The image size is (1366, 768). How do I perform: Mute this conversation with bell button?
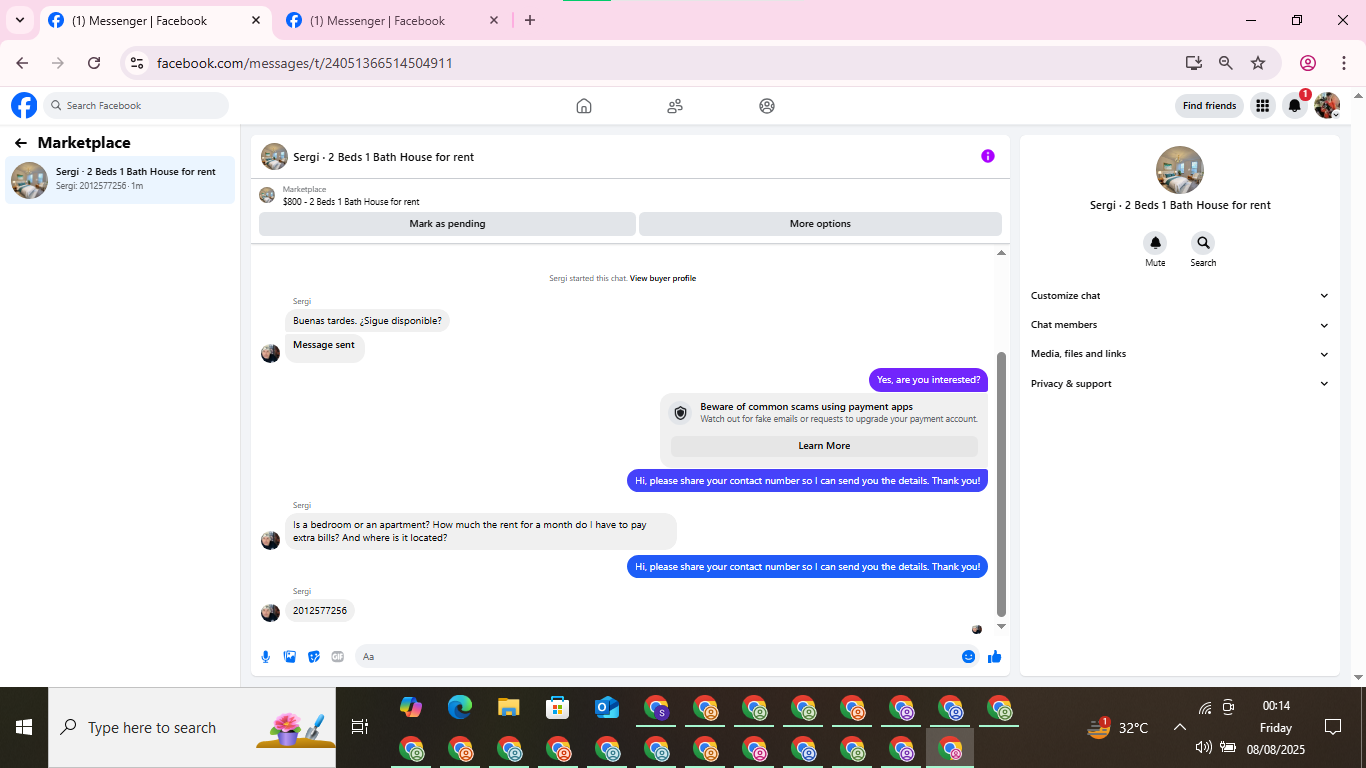(x=1155, y=243)
